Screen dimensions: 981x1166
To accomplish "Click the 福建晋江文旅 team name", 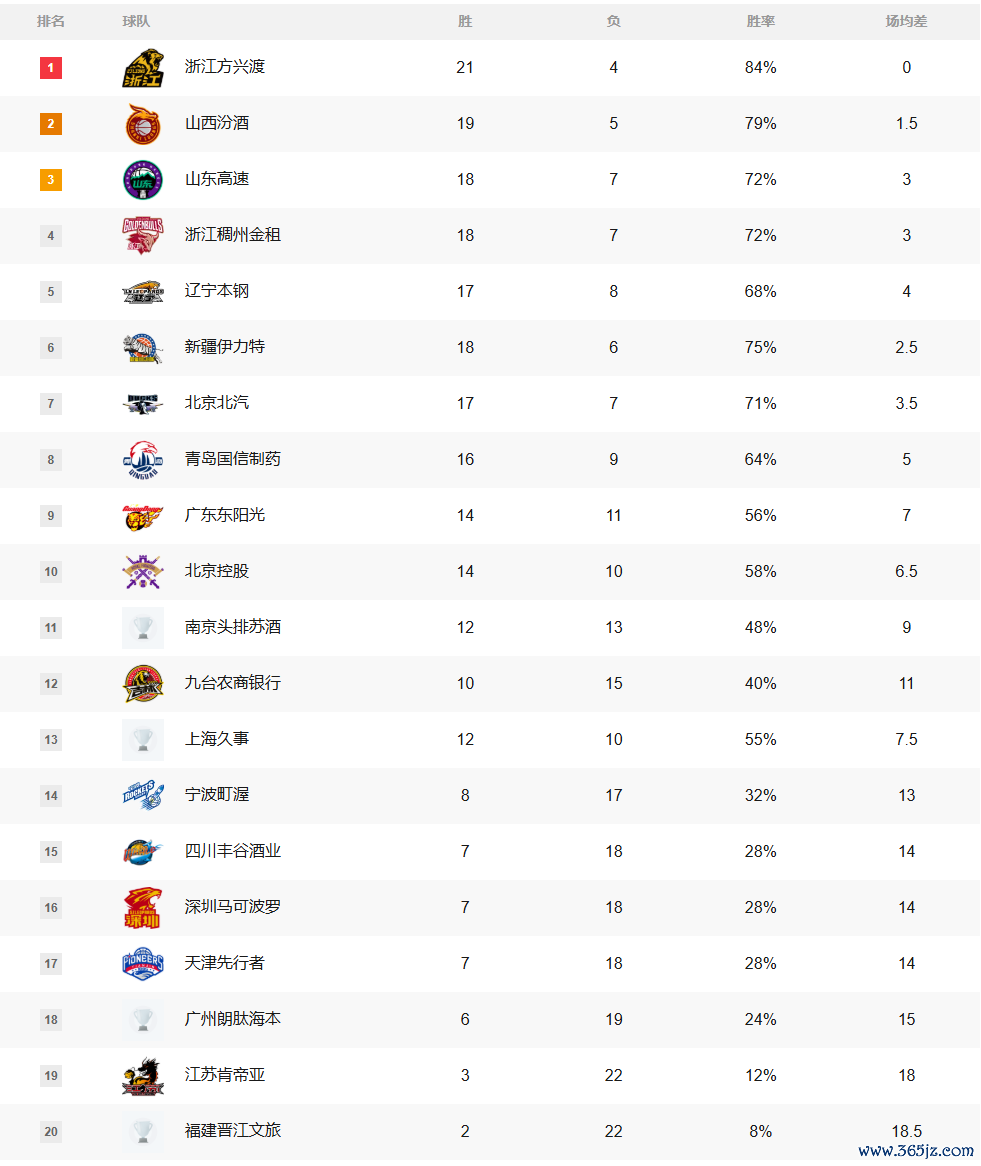I will pyautogui.click(x=233, y=1131).
